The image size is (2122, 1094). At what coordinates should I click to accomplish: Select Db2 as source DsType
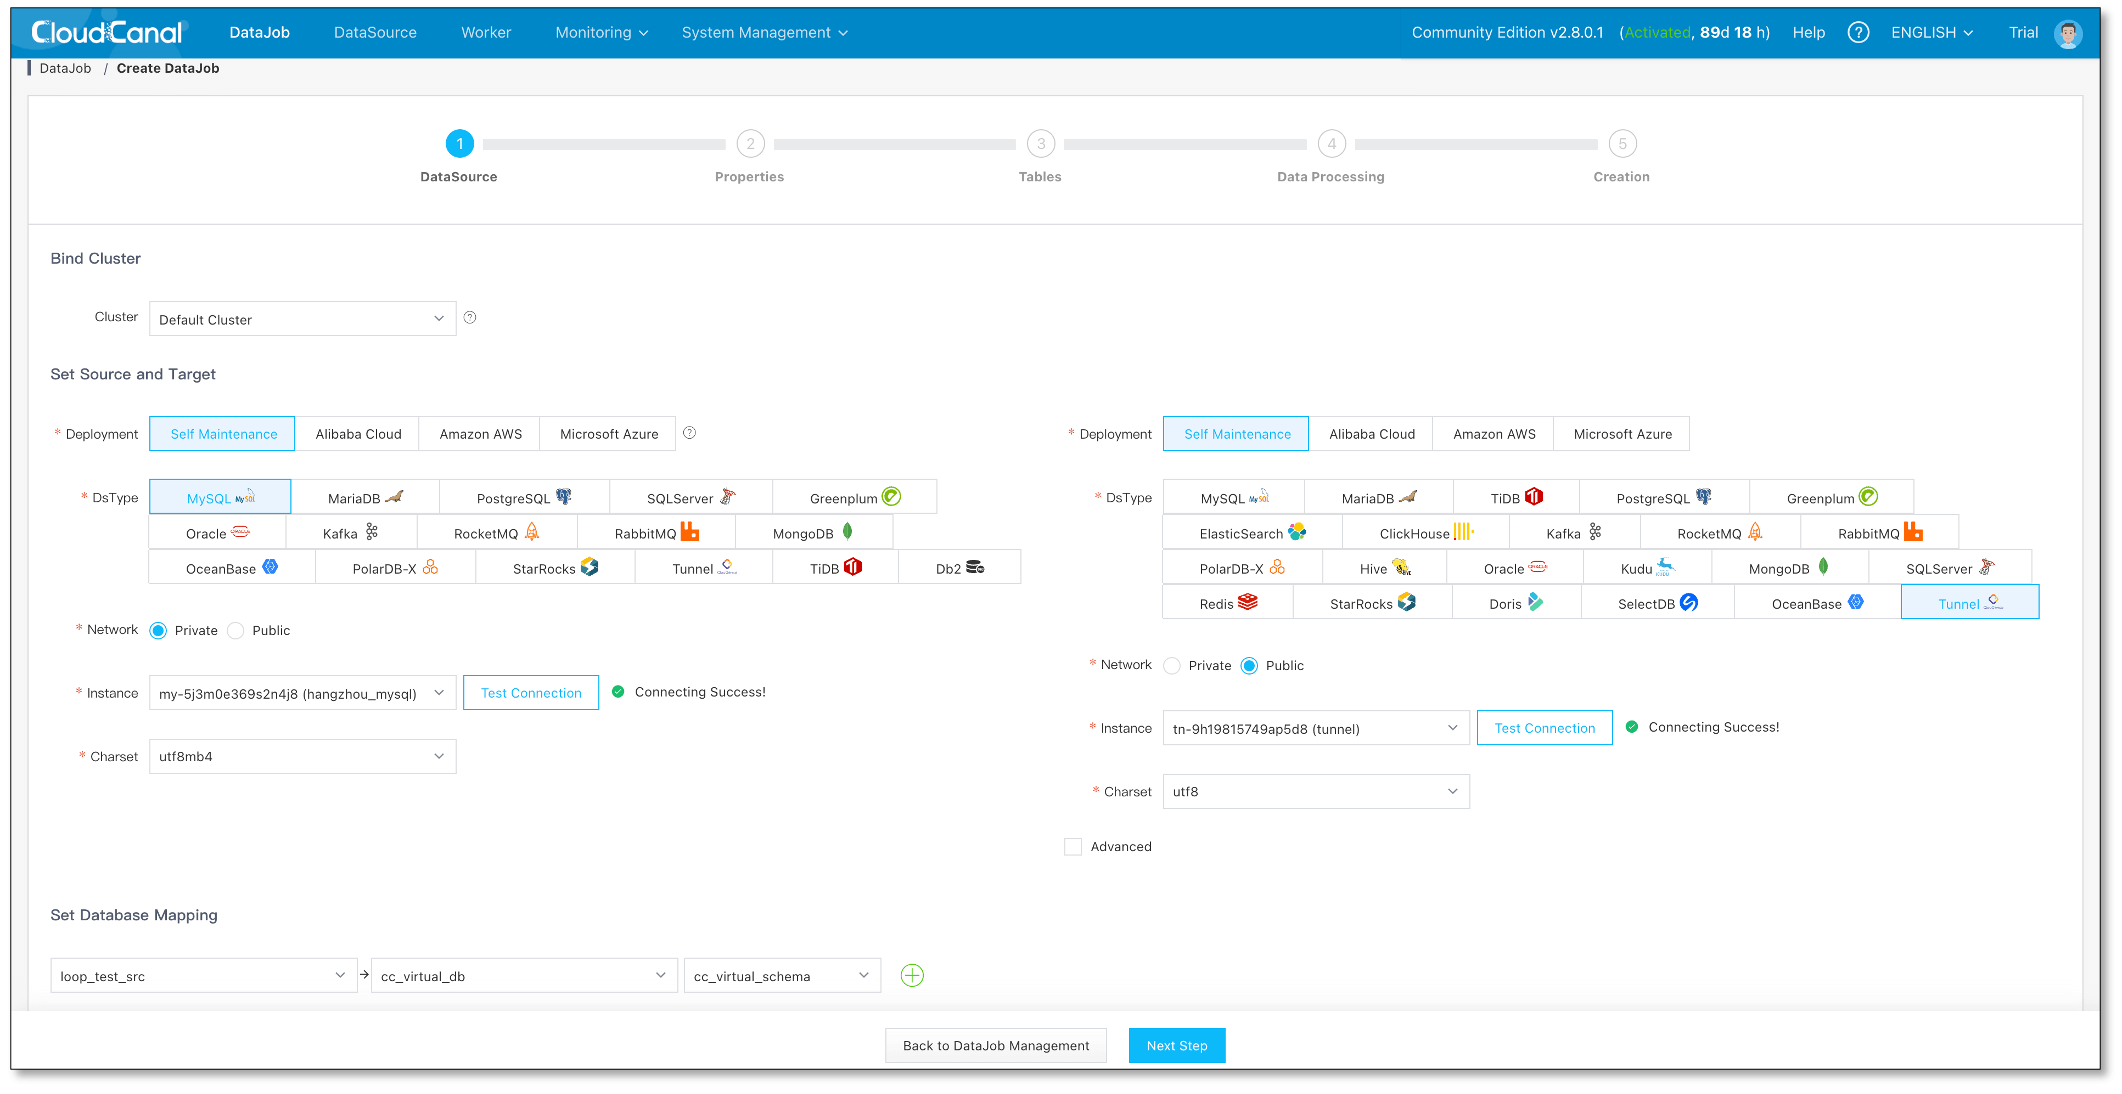point(959,568)
